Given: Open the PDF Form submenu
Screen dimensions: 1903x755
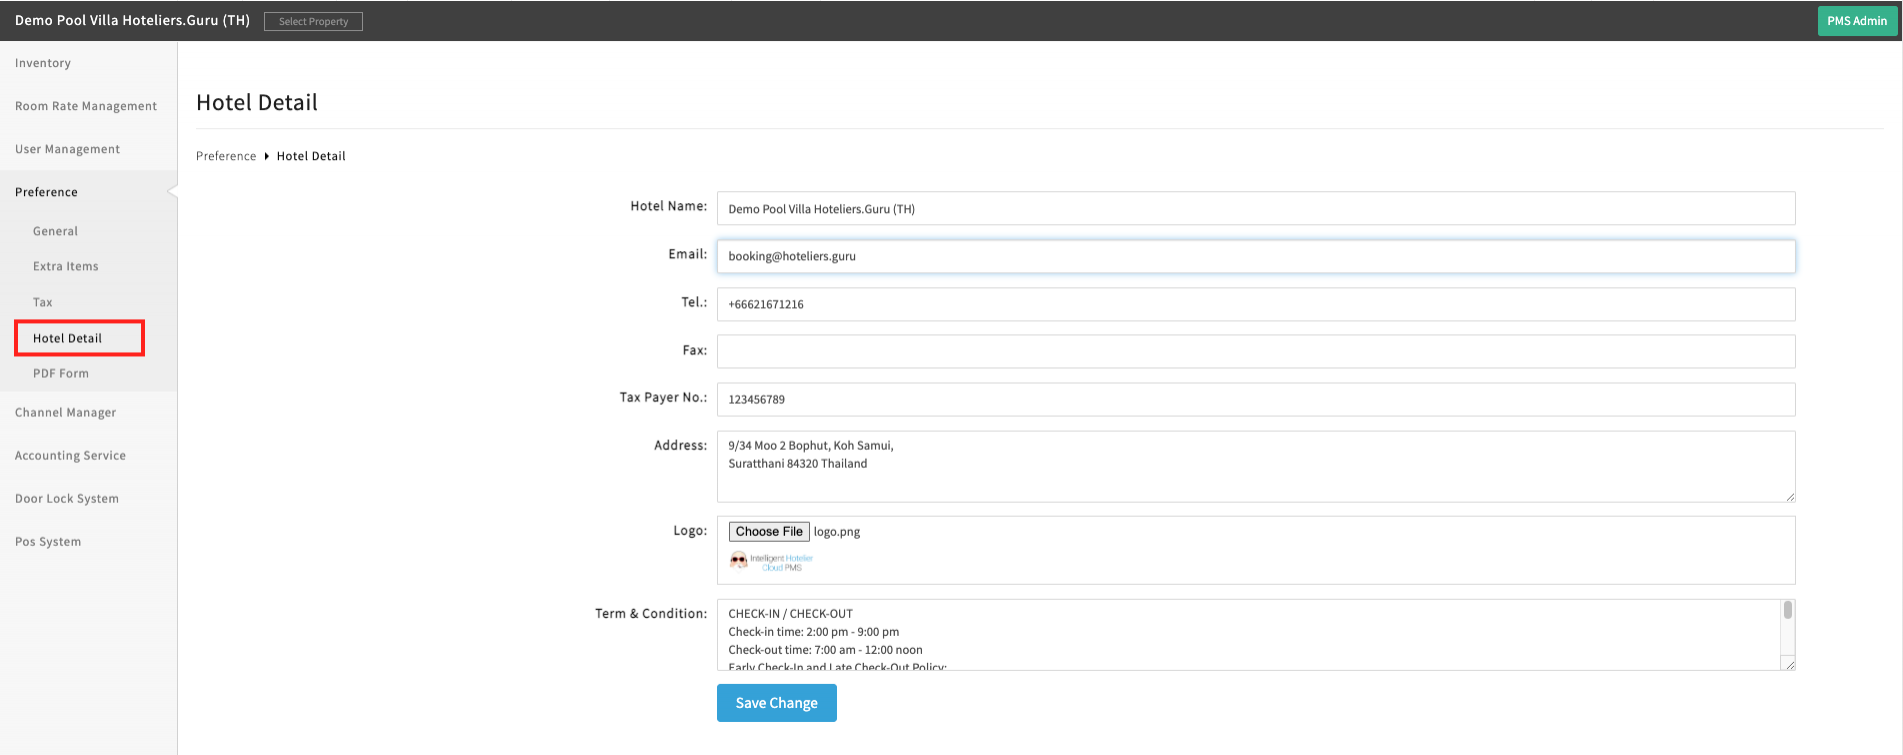Looking at the screenshot, I should (61, 373).
